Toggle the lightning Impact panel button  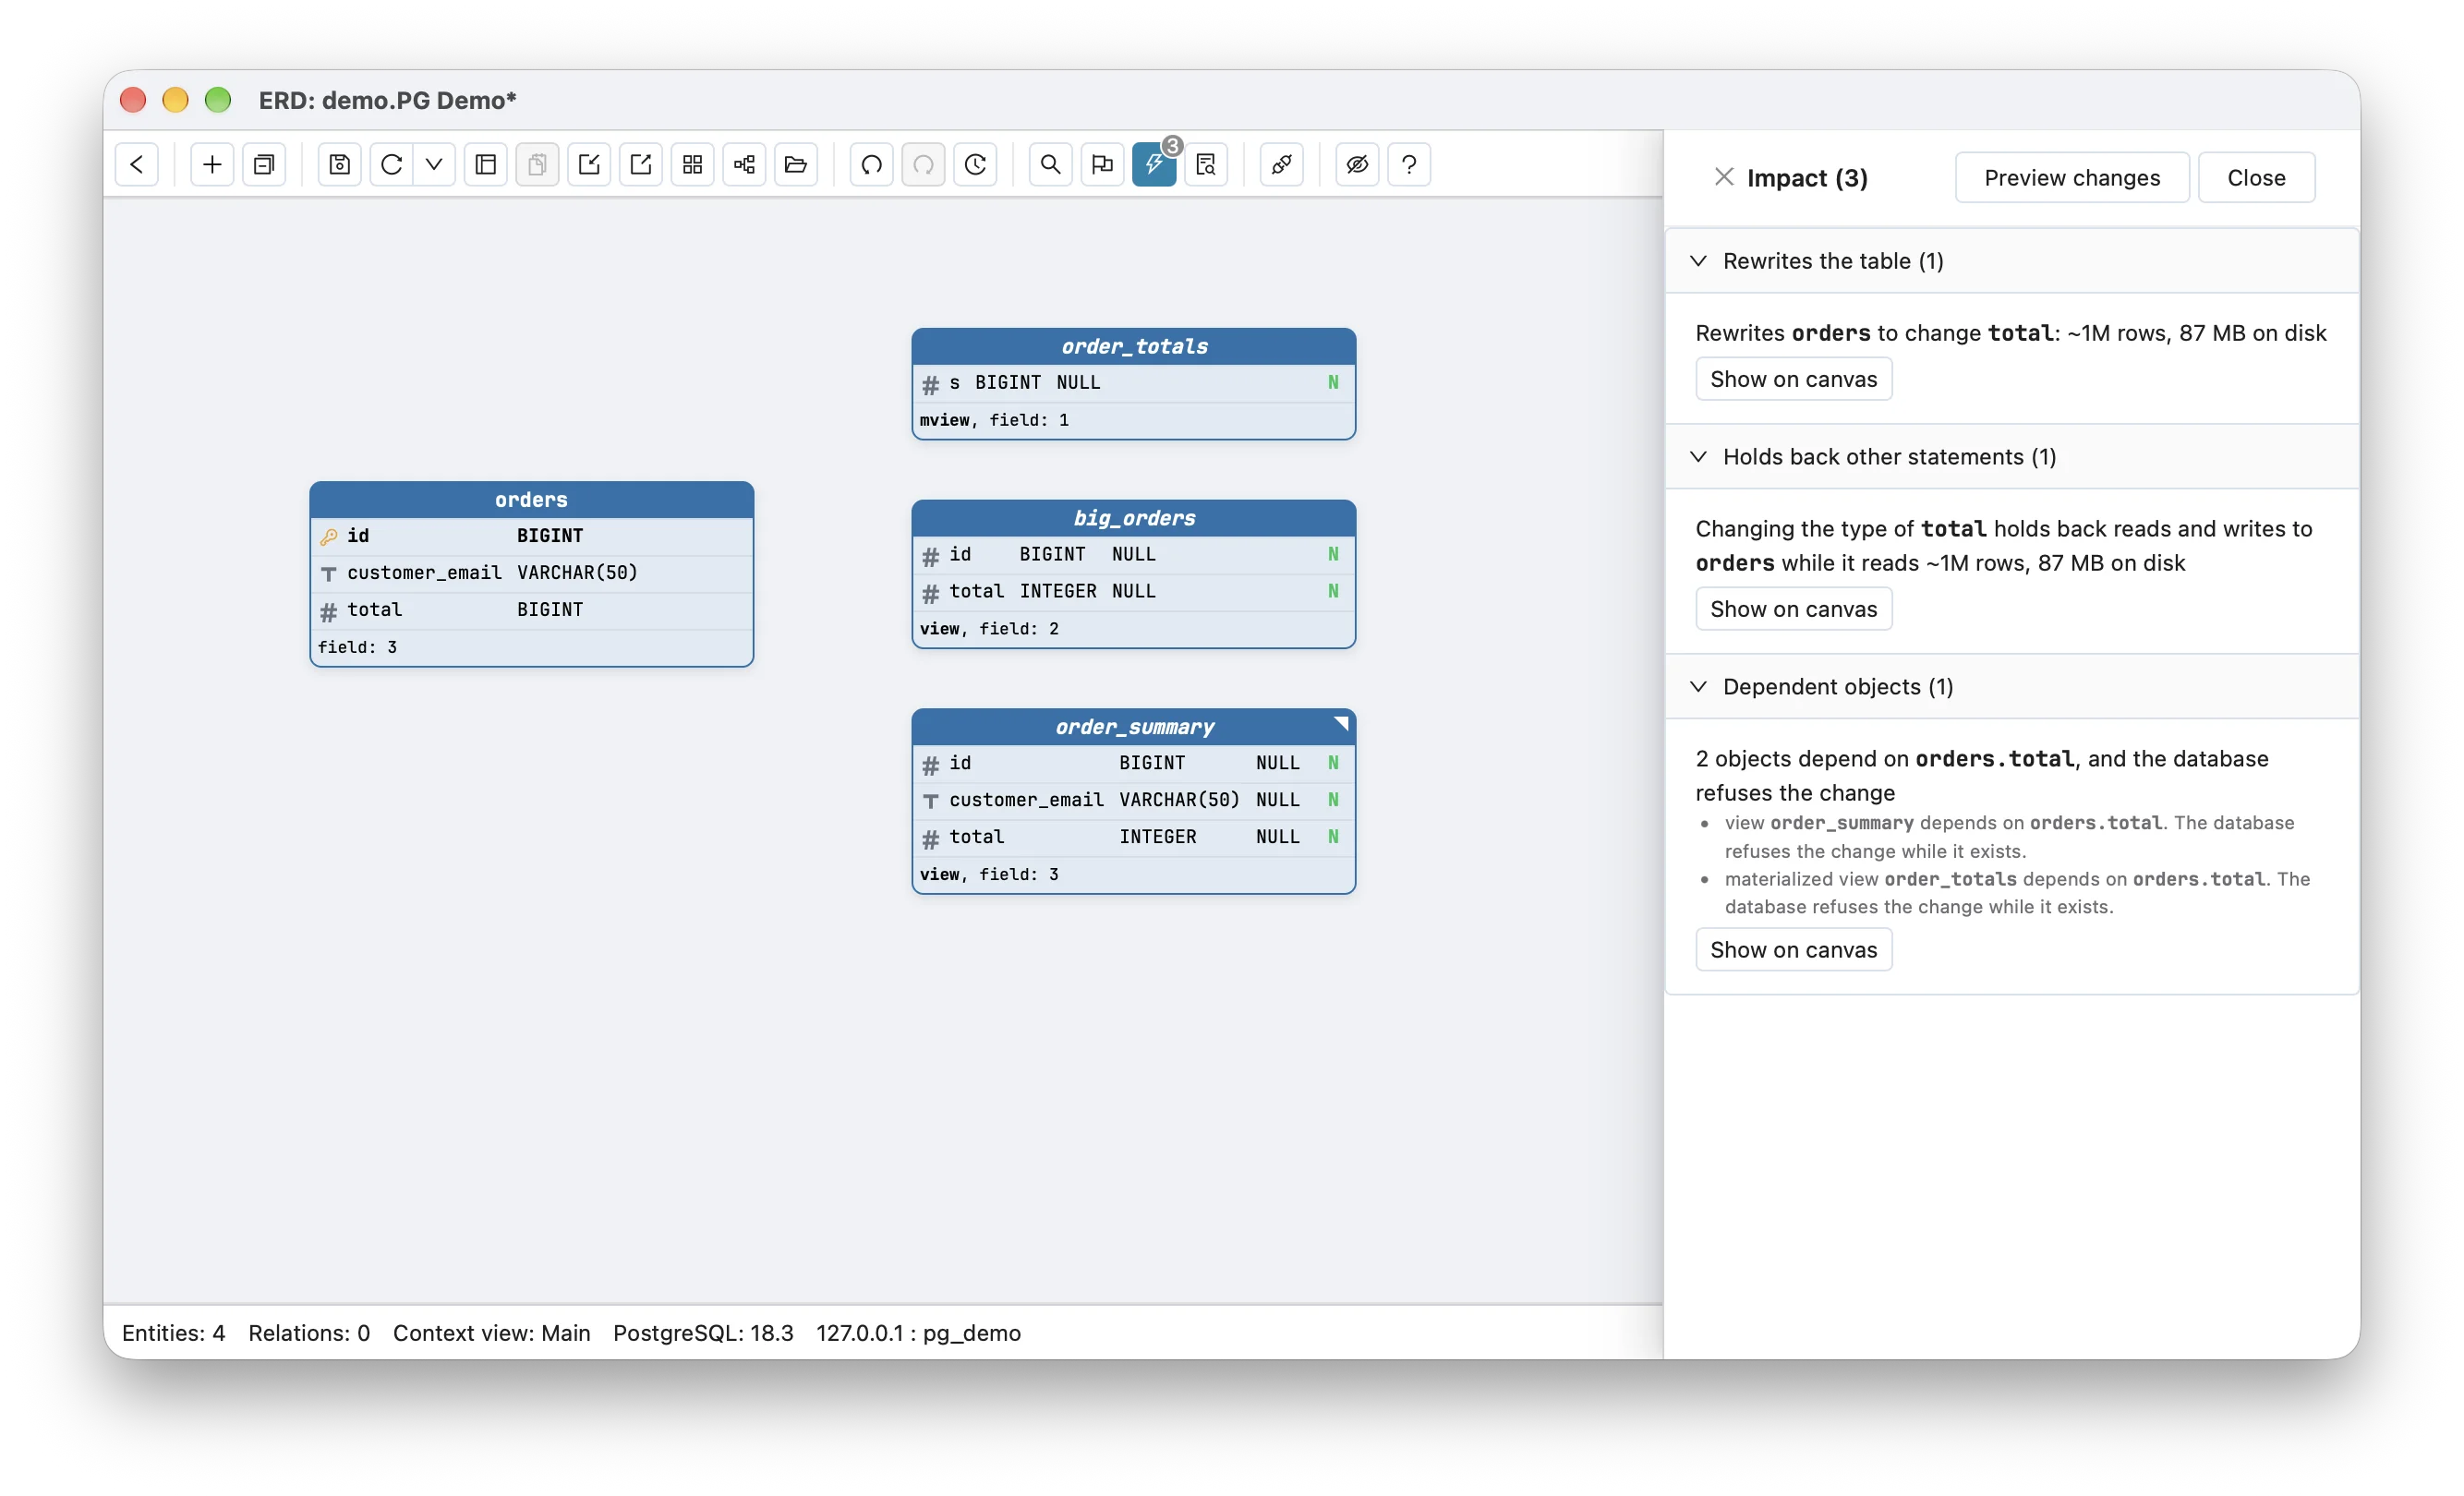1155,164
